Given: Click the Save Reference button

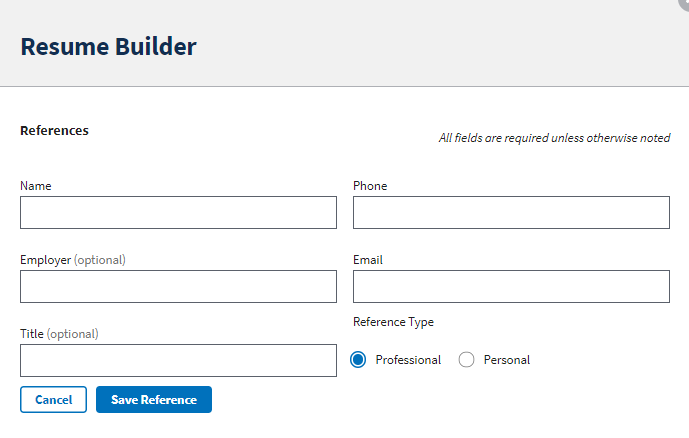Looking at the screenshot, I should pos(154,400).
